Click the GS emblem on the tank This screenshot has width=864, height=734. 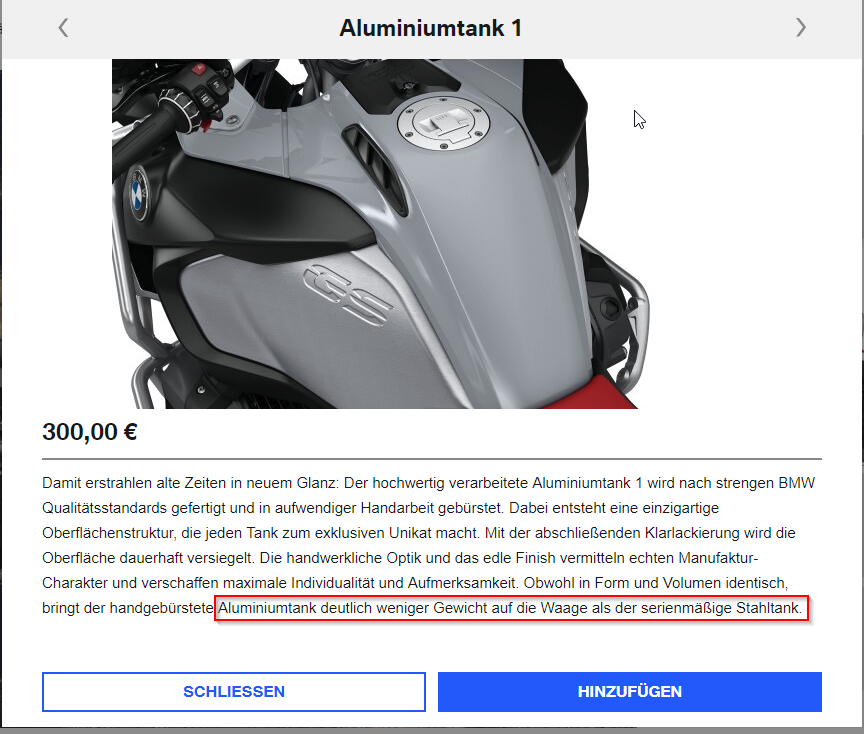tap(348, 294)
